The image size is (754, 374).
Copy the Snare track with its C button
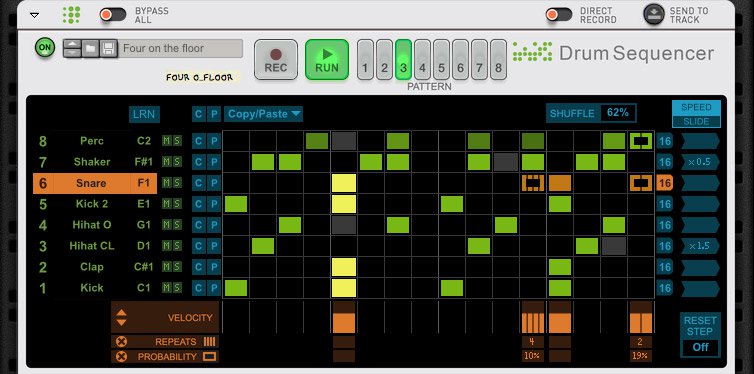(198, 183)
